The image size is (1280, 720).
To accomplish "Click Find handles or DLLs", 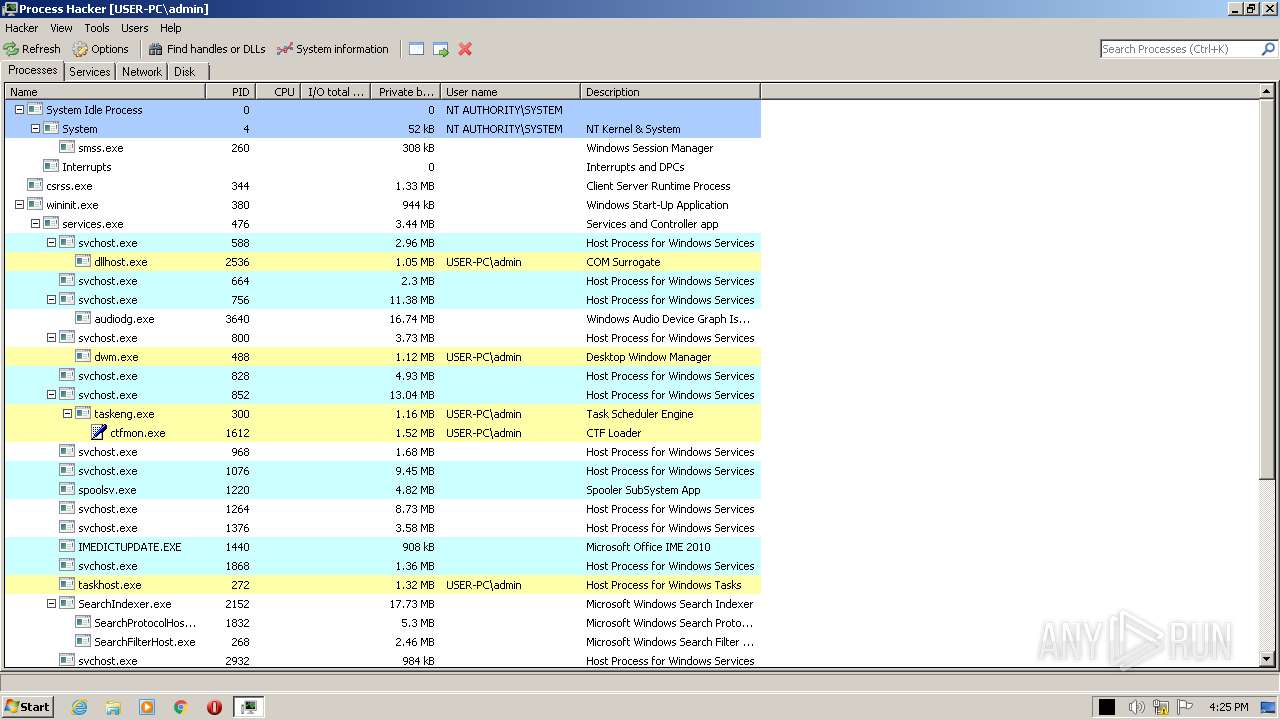I will click(x=207, y=49).
